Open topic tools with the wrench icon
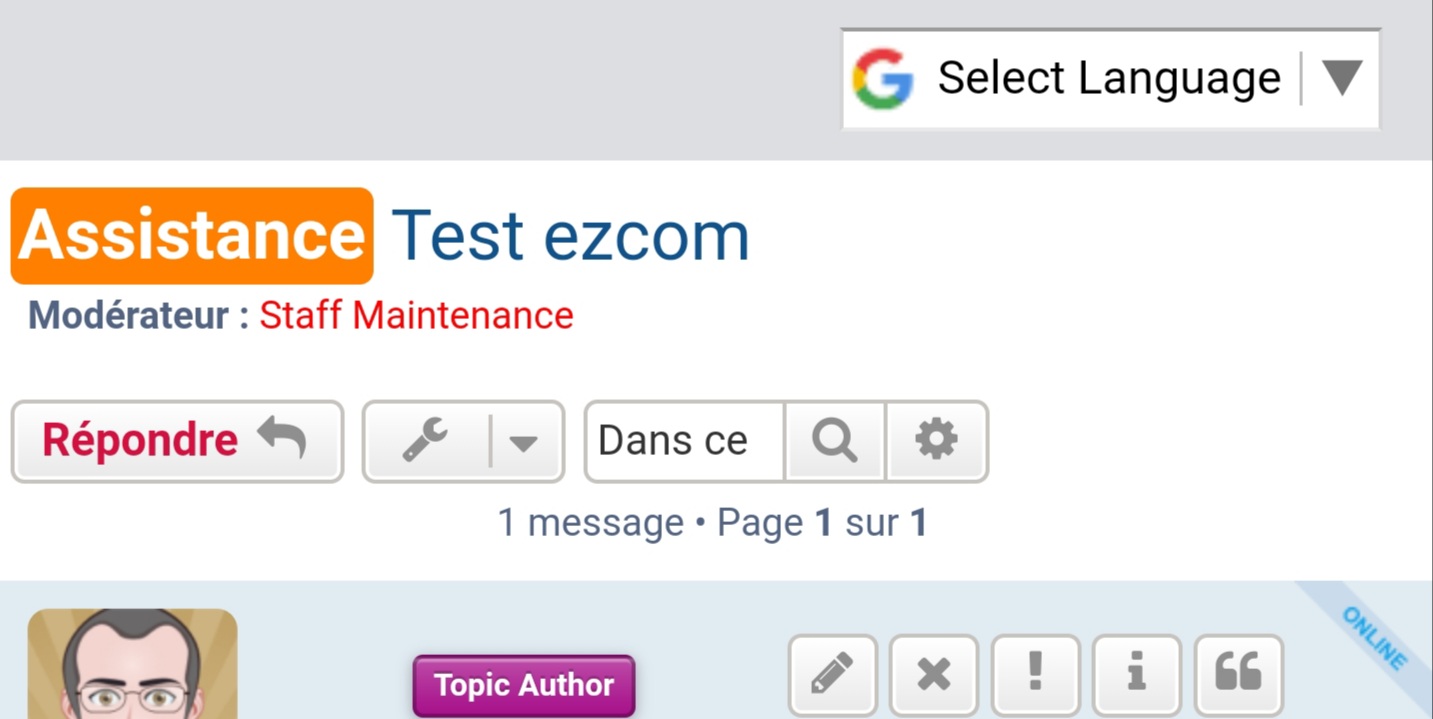Image resolution: width=1433 pixels, height=719 pixels. click(x=426, y=441)
